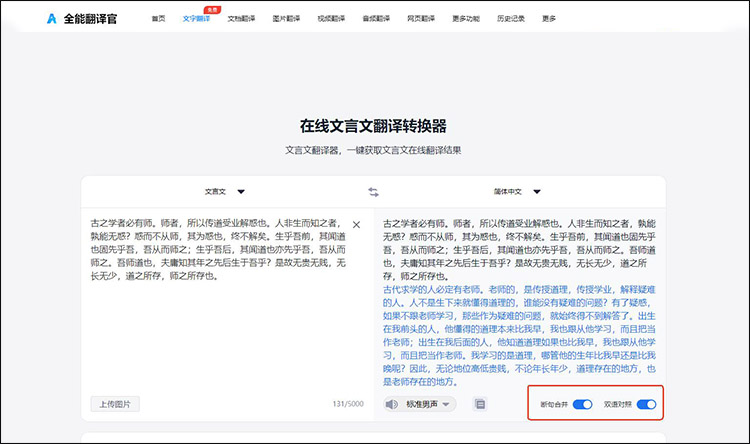Clear the source text with the X icon
Viewport: 750px width, 444px height.
coord(356,224)
